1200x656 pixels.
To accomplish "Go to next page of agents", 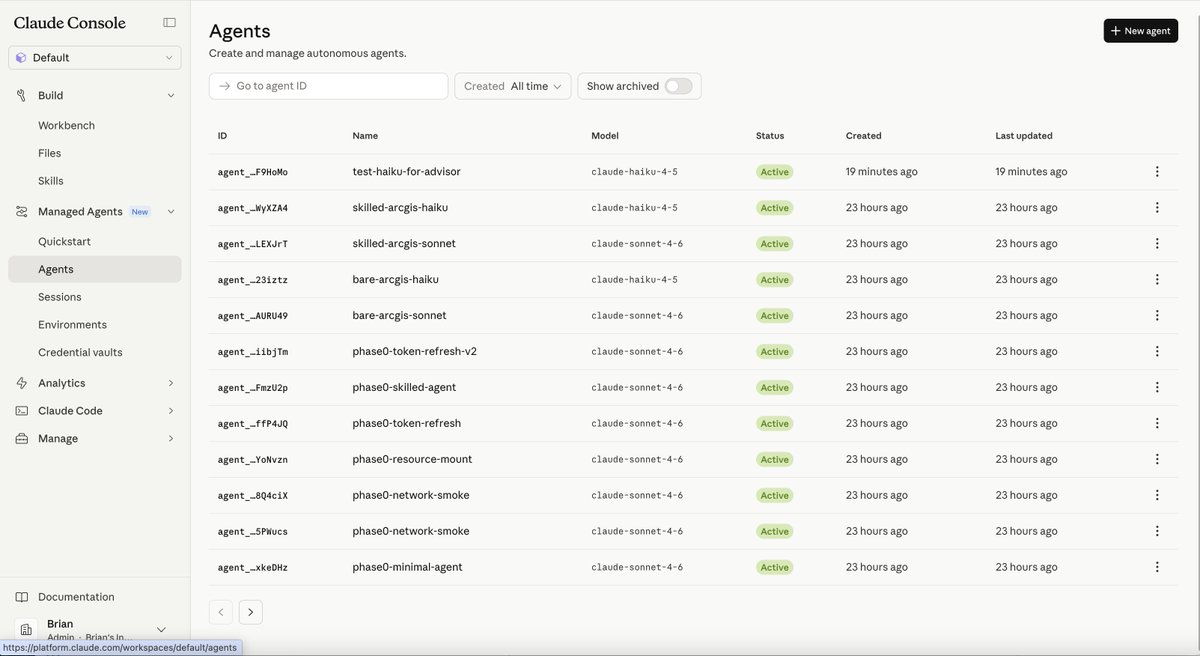I will [250, 611].
